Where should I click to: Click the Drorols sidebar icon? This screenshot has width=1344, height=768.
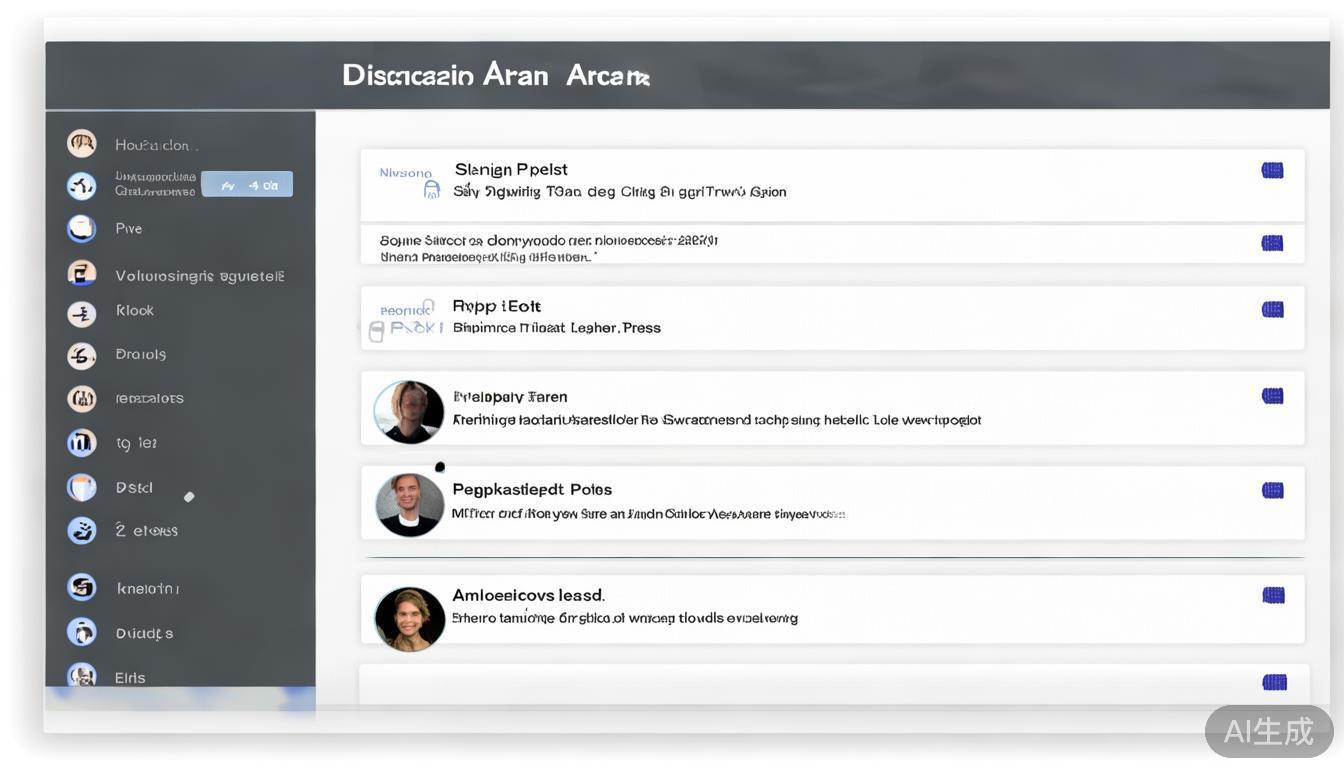tap(81, 356)
